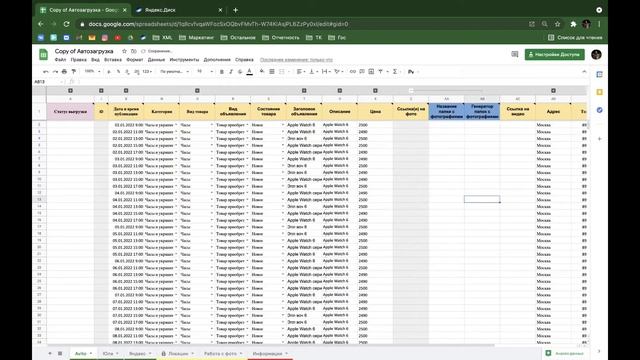Switch to the Яндекс sheet tab
The width and height of the screenshot is (640, 360).
[x=140, y=353]
